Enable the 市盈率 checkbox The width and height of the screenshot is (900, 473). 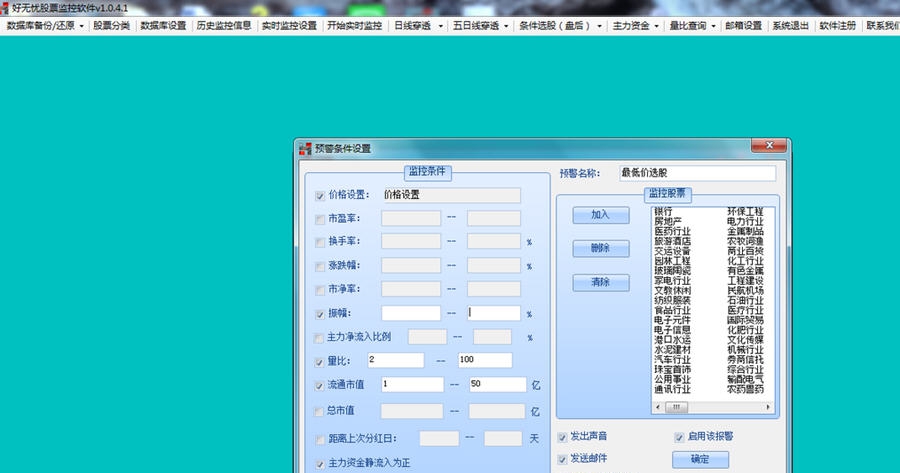(x=320, y=219)
